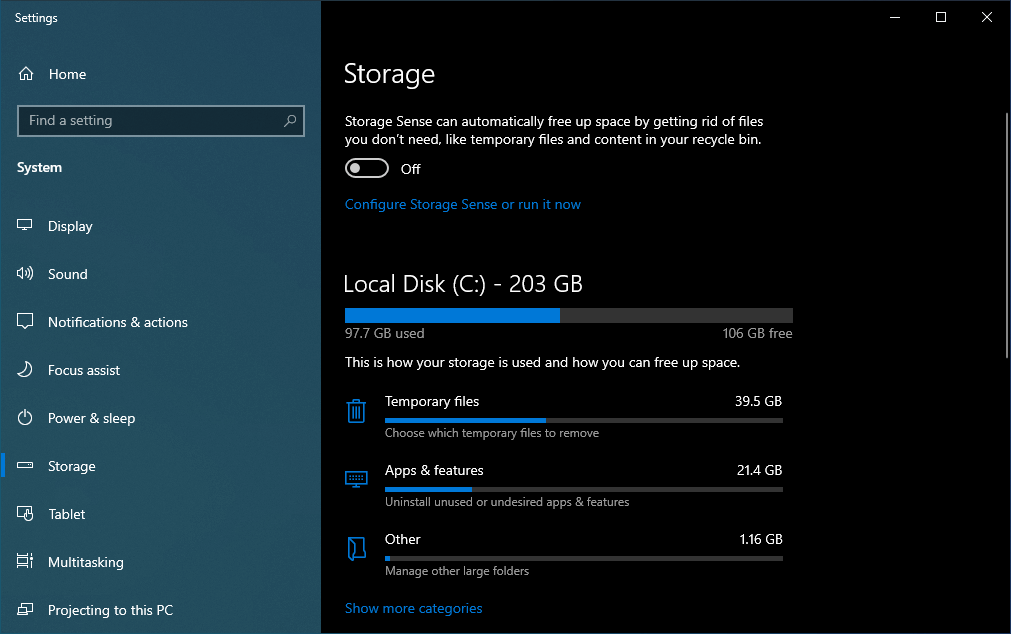Click the 97.7 GB used label
1011x634 pixels.
click(x=384, y=333)
